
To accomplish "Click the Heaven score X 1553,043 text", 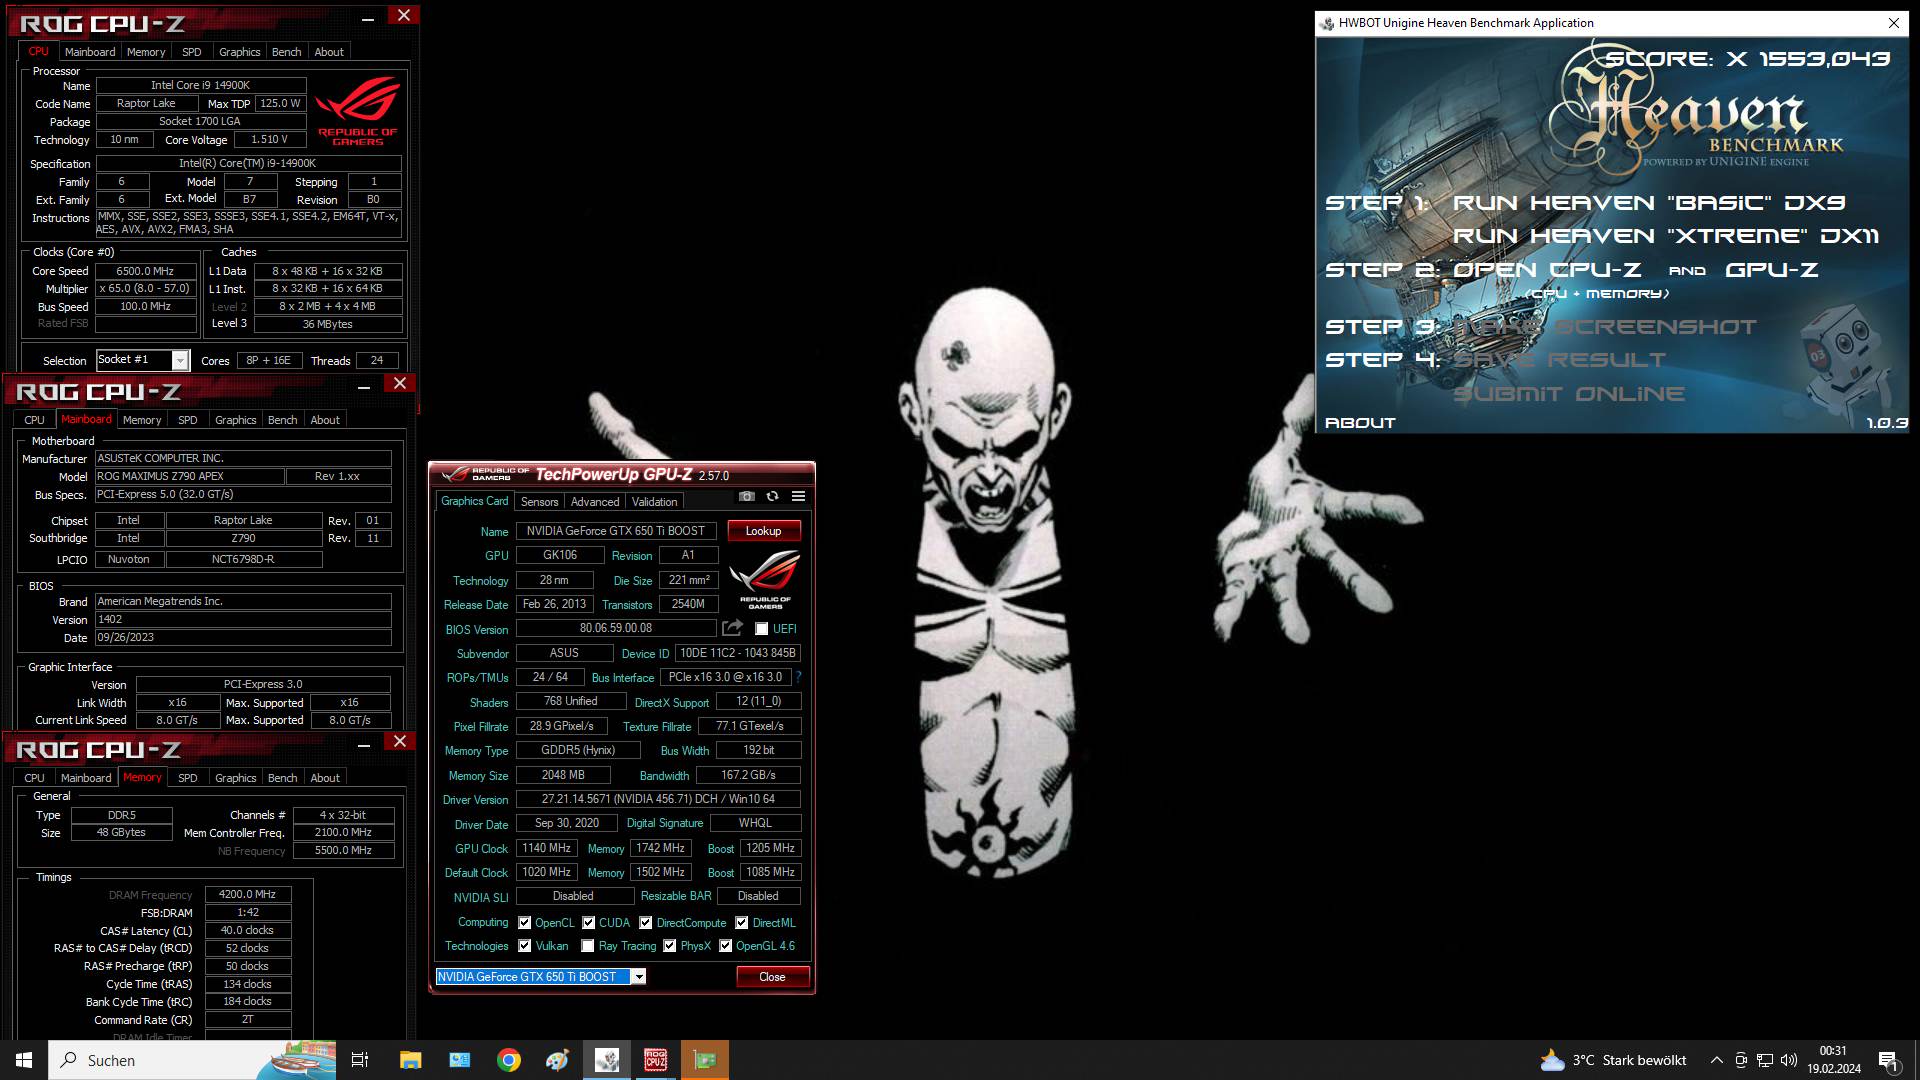I will [x=1747, y=59].
